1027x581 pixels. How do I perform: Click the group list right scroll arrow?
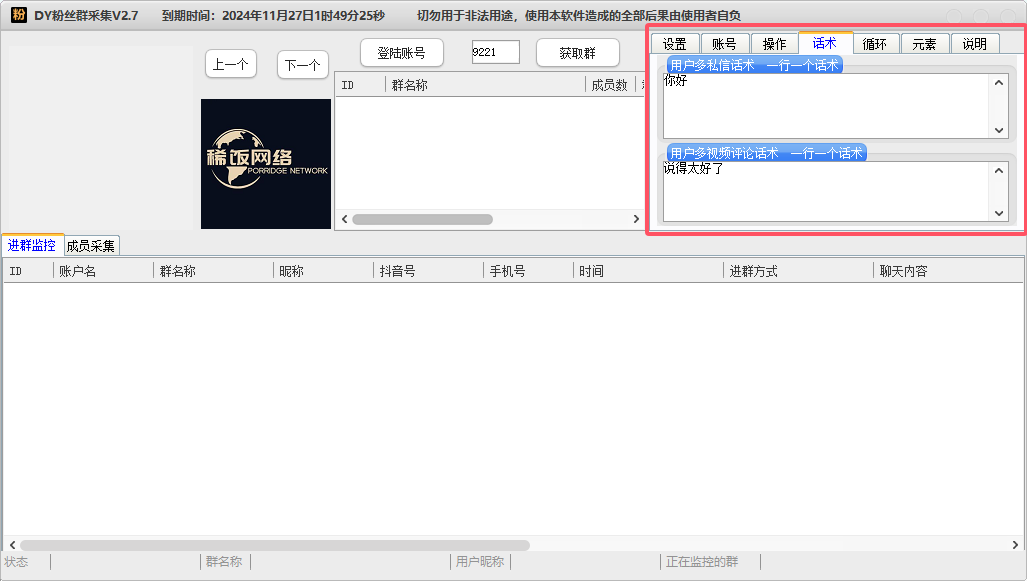tap(635, 219)
